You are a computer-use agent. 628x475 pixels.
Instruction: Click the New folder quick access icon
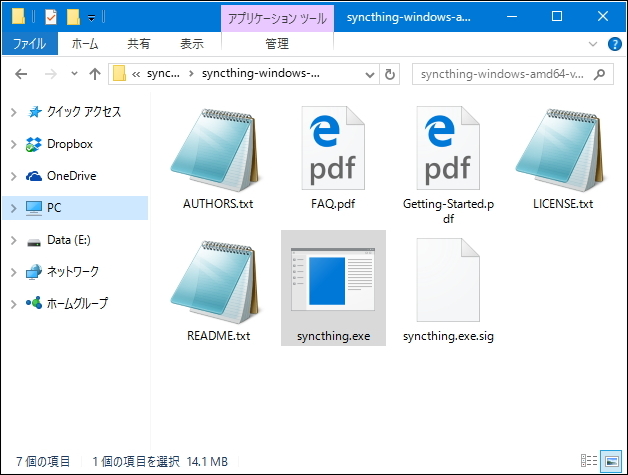pos(73,17)
